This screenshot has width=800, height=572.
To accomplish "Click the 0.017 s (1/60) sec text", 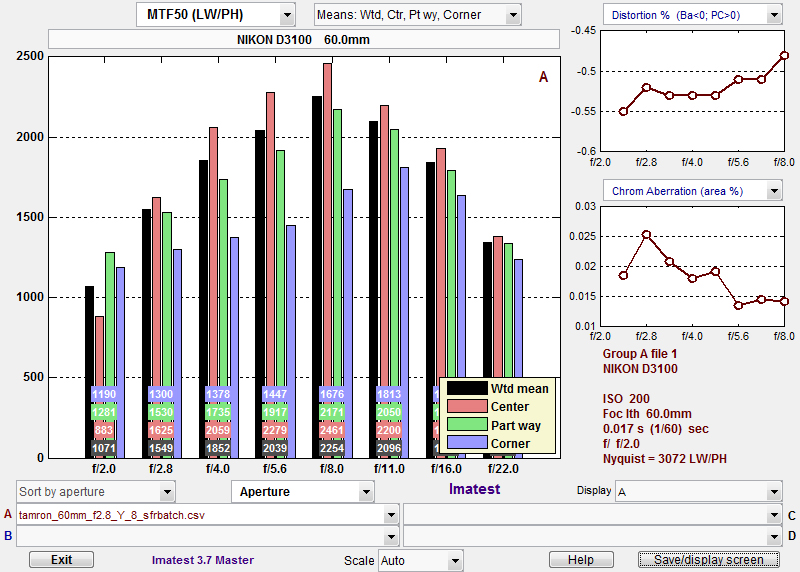I will pyautogui.click(x=656, y=429).
